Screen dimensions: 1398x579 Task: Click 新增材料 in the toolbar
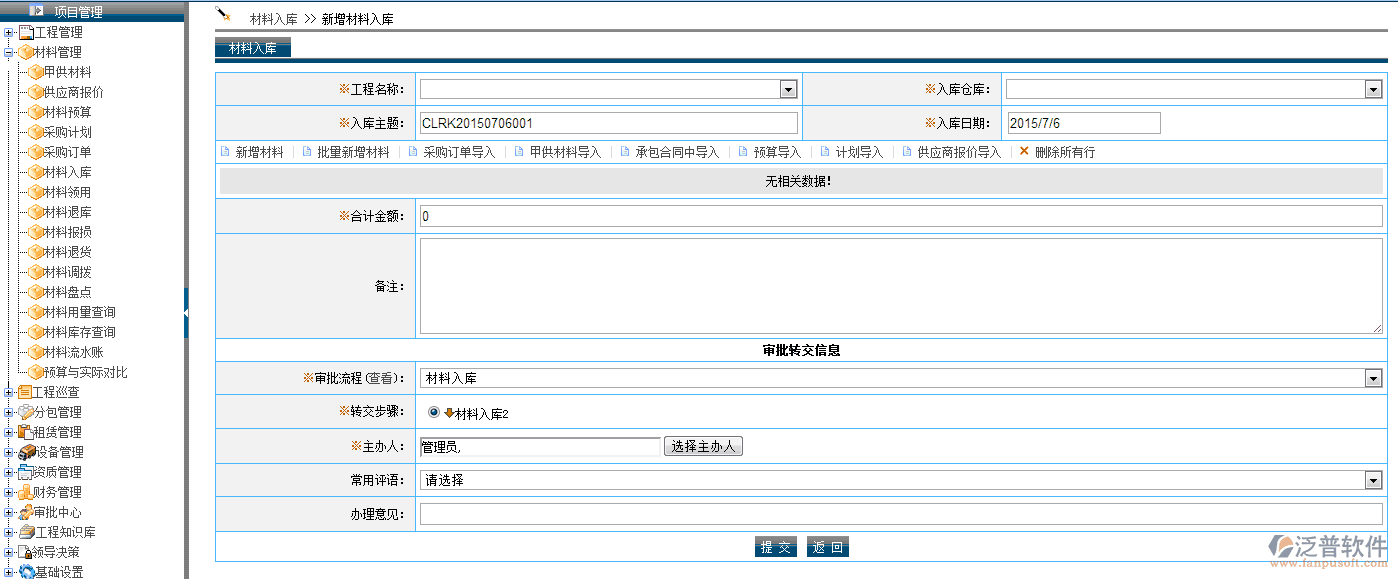point(259,152)
